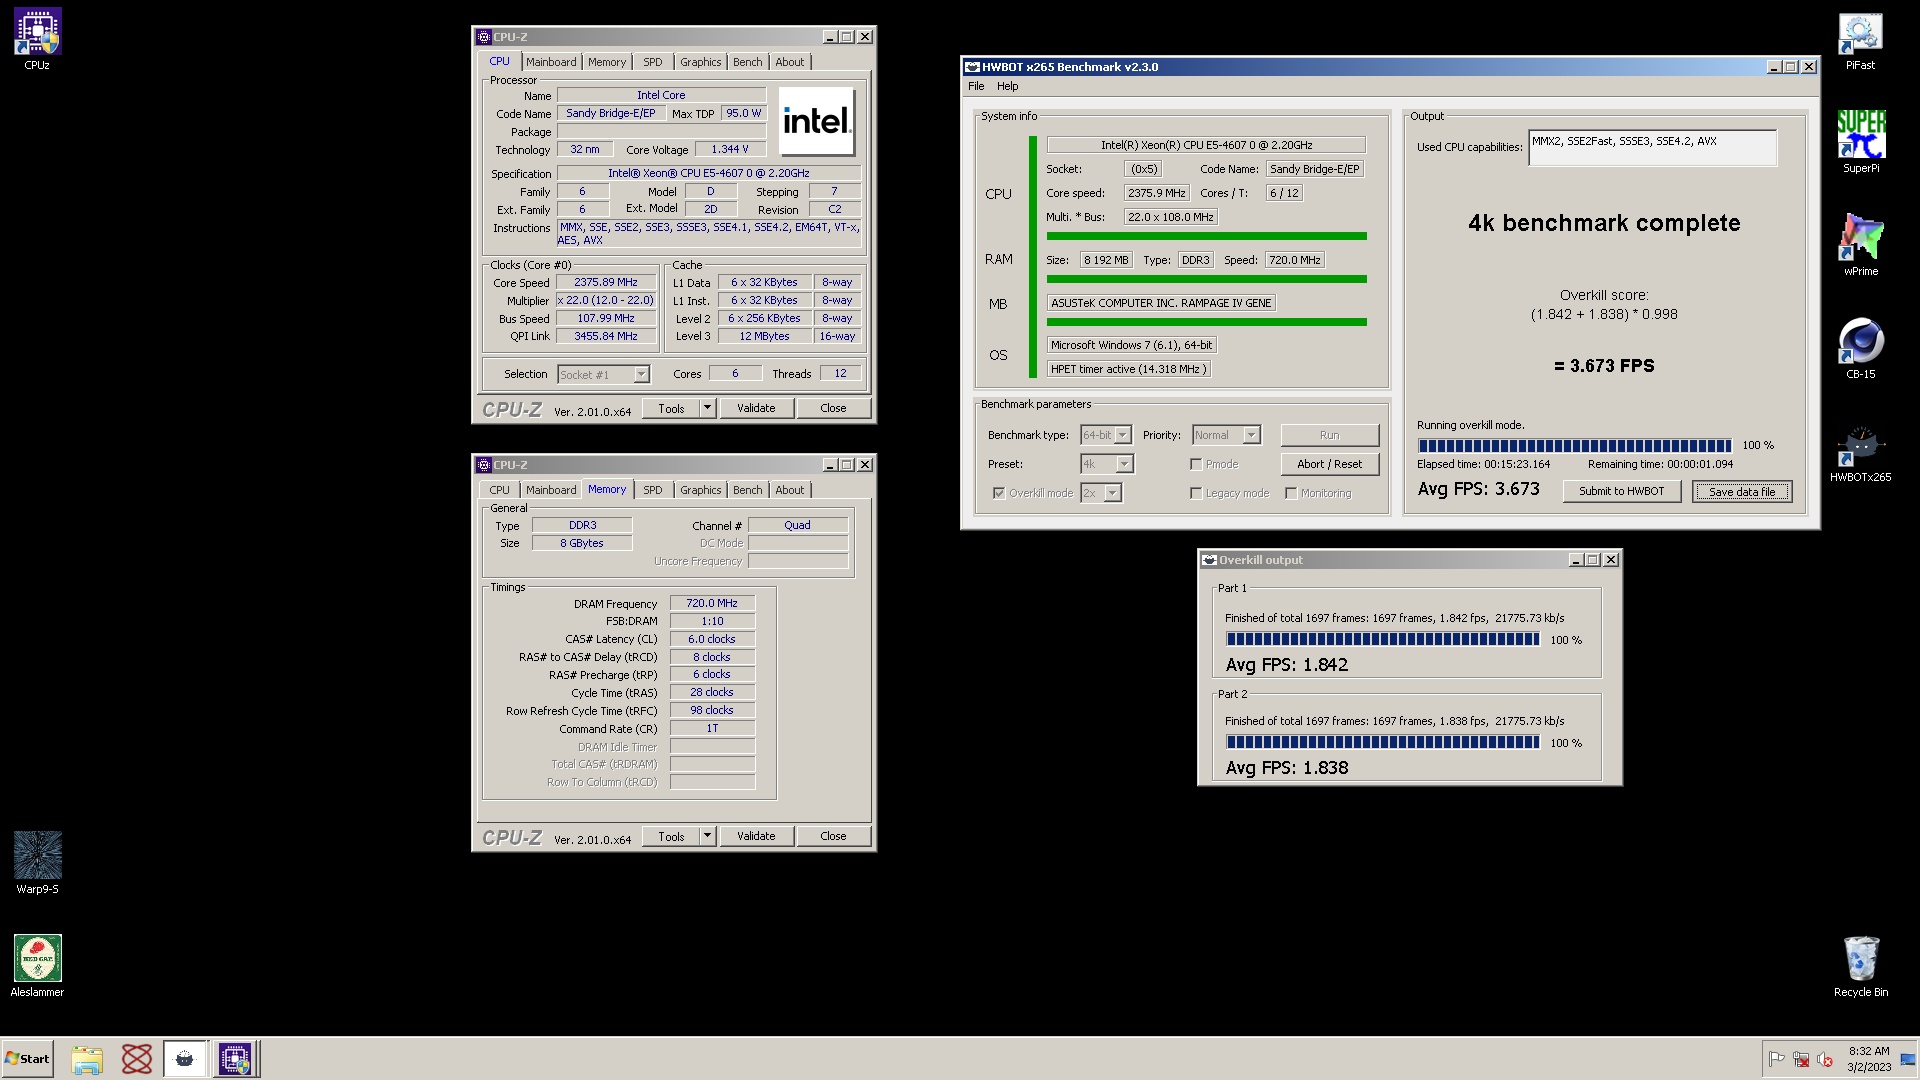Open the Help menu in HWBOT x265
This screenshot has width=1920, height=1080.
coord(1007,86)
